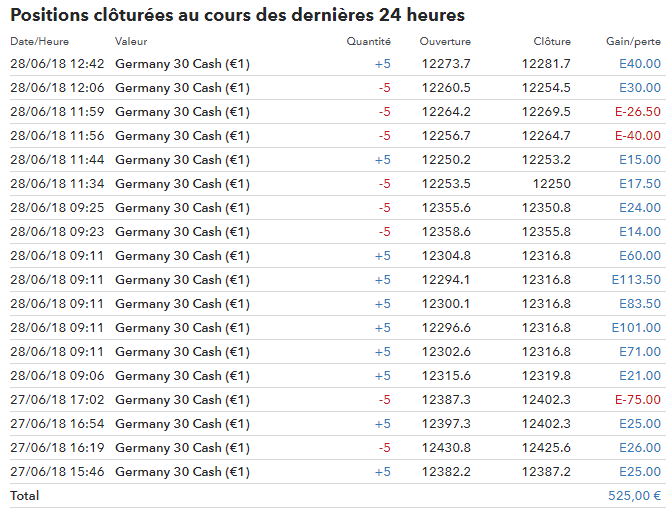The image size is (670, 512).
Task: Click the opening price 12358.6
Action: pyautogui.click(x=446, y=231)
